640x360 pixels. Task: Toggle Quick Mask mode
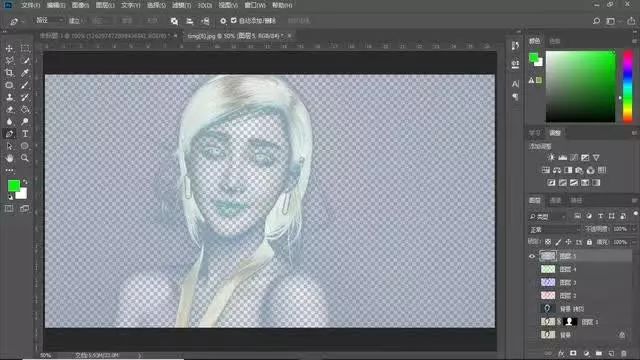click(x=9, y=209)
